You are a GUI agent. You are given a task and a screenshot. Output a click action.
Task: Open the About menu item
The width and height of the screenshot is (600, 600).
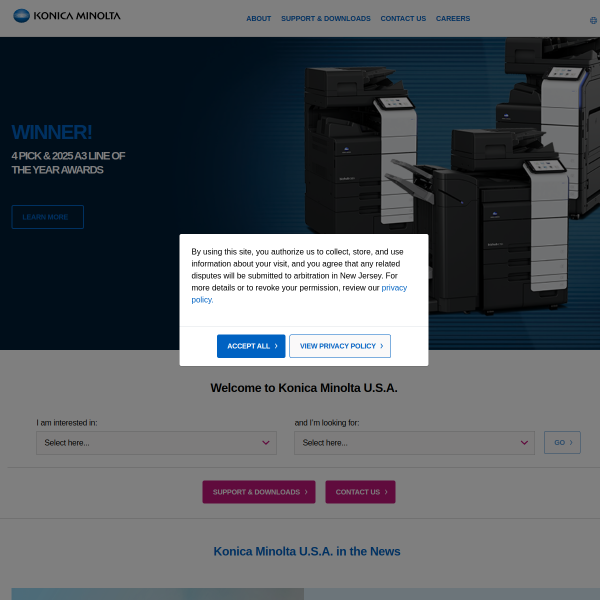[258, 18]
